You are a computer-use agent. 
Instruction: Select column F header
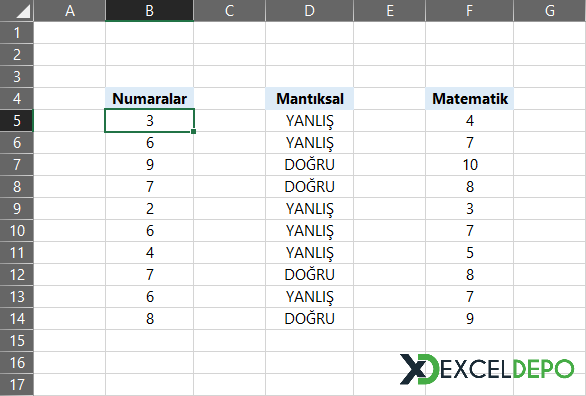469,10
